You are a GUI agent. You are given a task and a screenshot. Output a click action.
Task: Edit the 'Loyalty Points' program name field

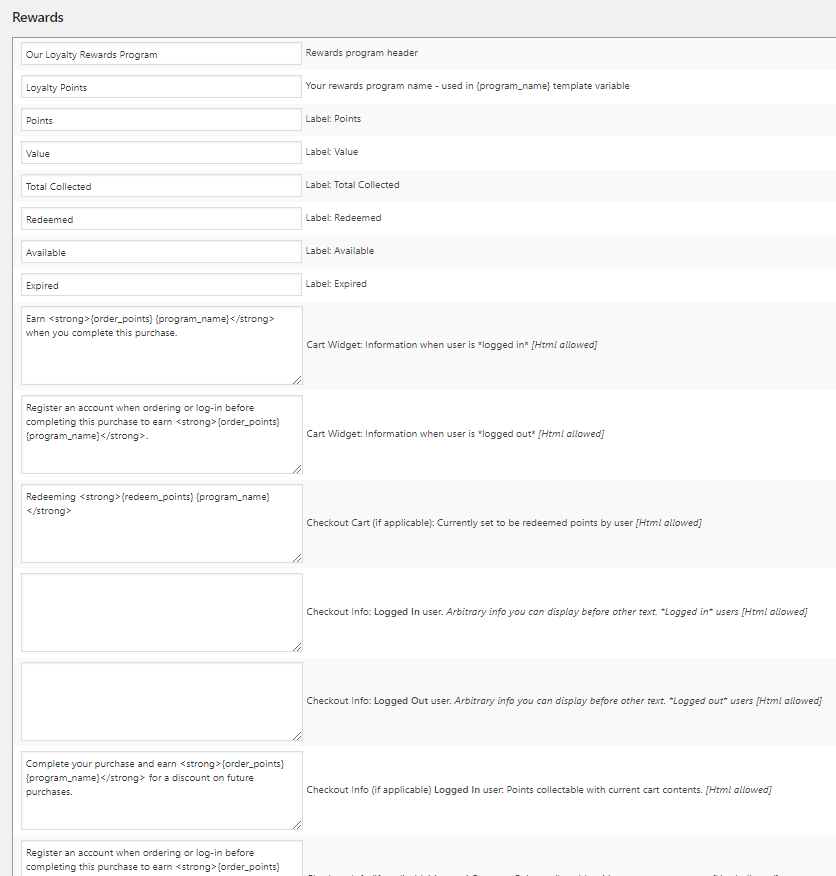[x=162, y=87]
